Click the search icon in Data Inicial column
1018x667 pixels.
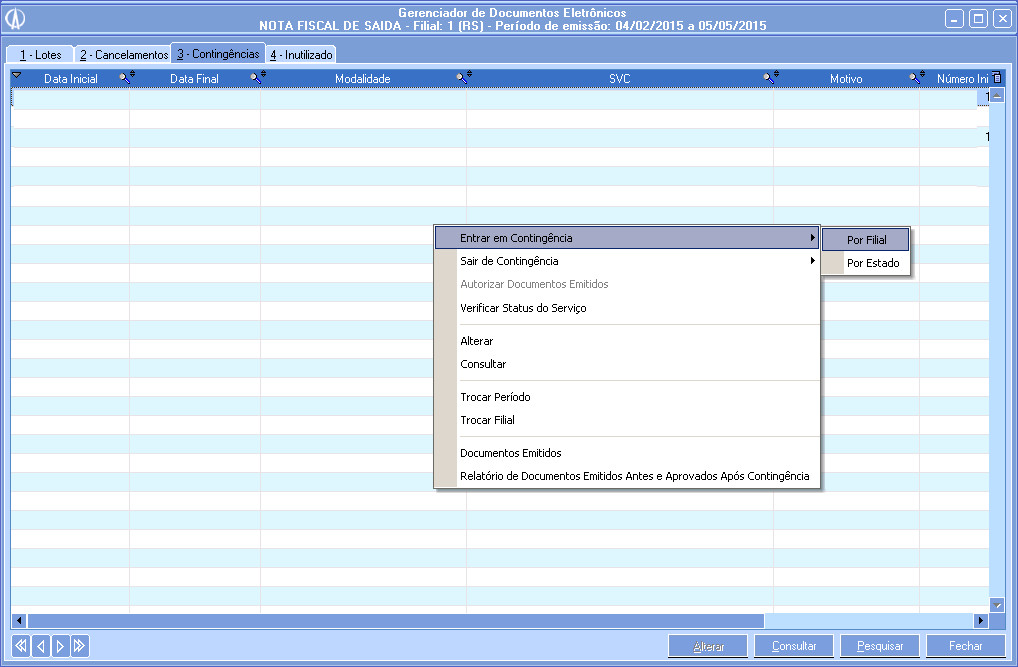click(x=126, y=78)
